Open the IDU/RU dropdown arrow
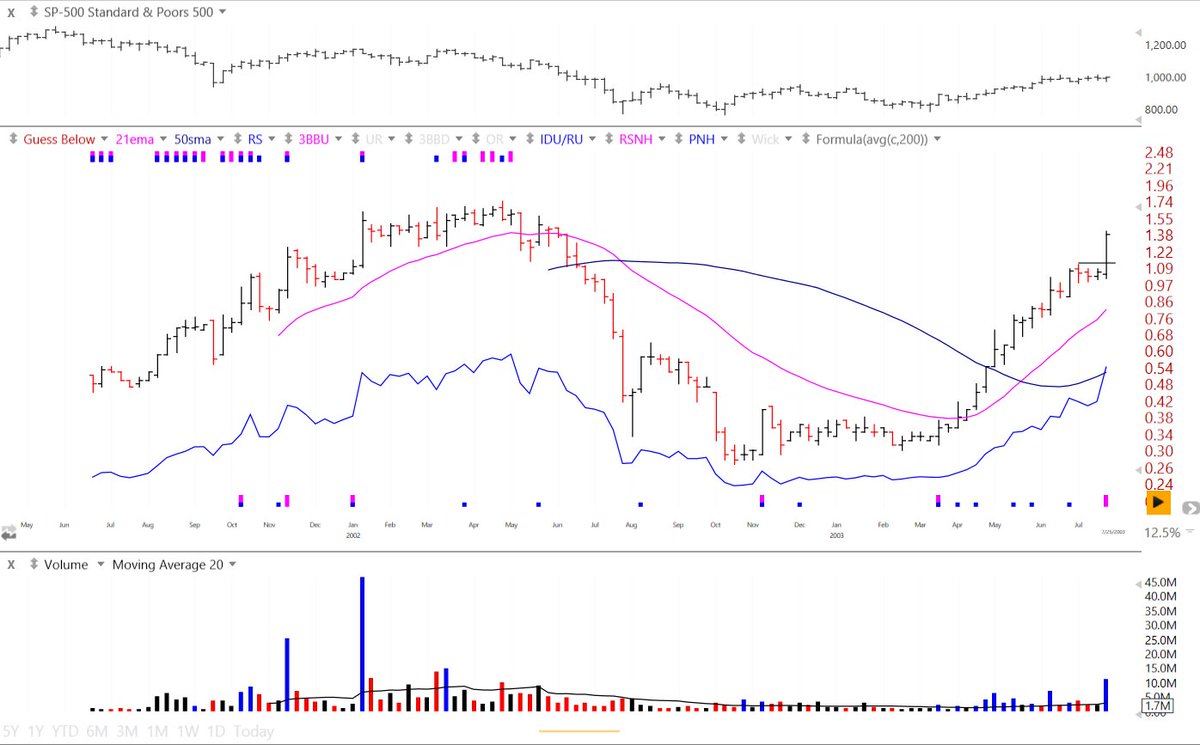 tap(594, 139)
